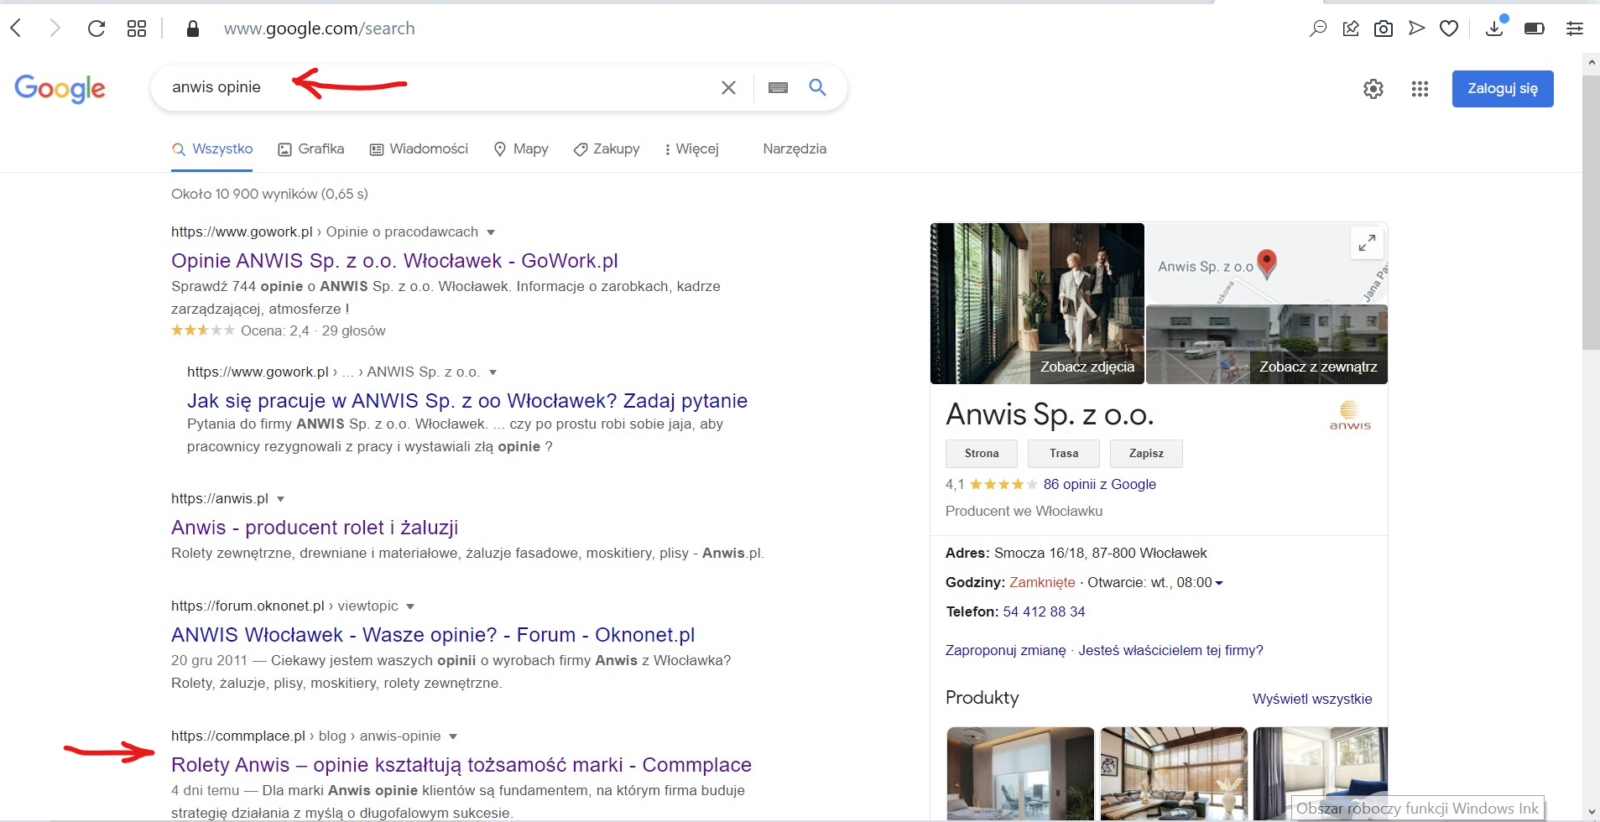Reload the page with the refresh icon
The height and width of the screenshot is (822, 1600).
96,29
